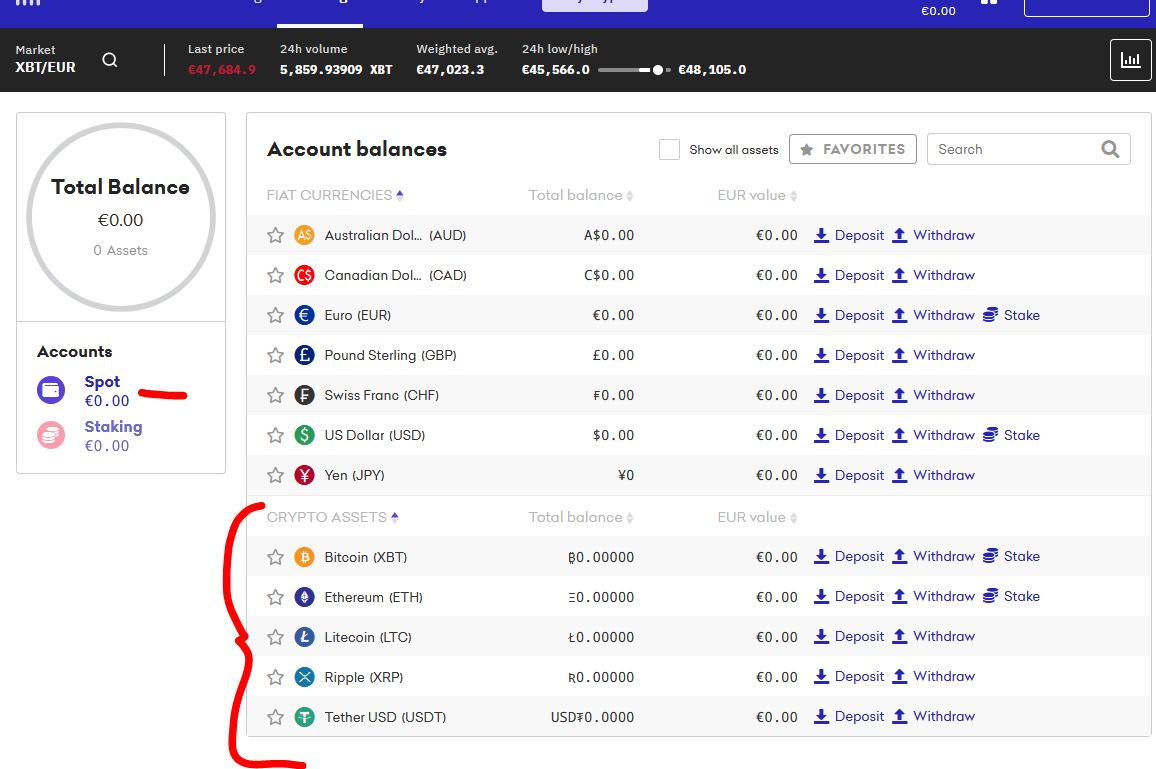Viewport: 1156px width, 769px height.
Task: Toggle favorite star for Euro
Action: (276, 315)
